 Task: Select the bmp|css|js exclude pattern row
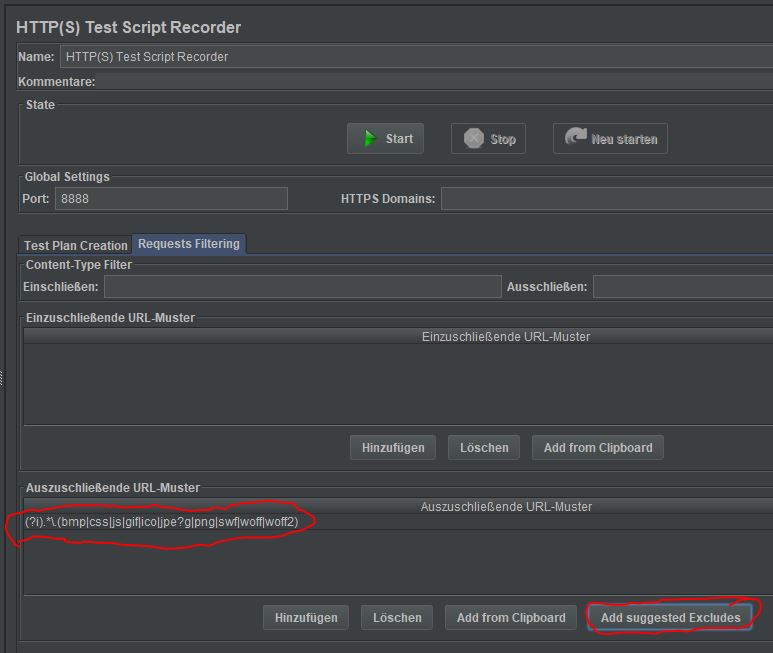click(162, 522)
